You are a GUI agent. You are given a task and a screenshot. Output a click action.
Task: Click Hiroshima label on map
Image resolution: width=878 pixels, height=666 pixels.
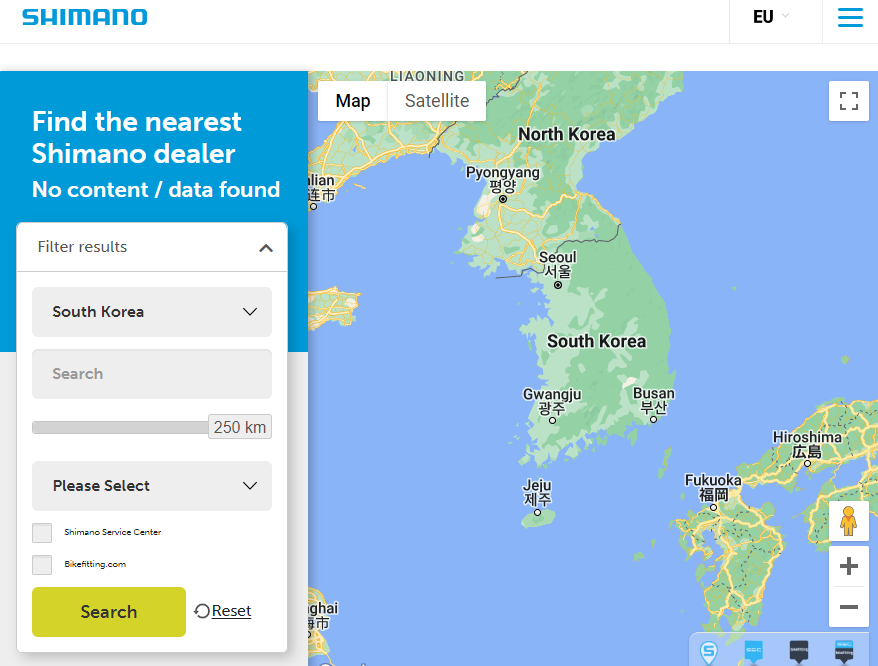807,444
